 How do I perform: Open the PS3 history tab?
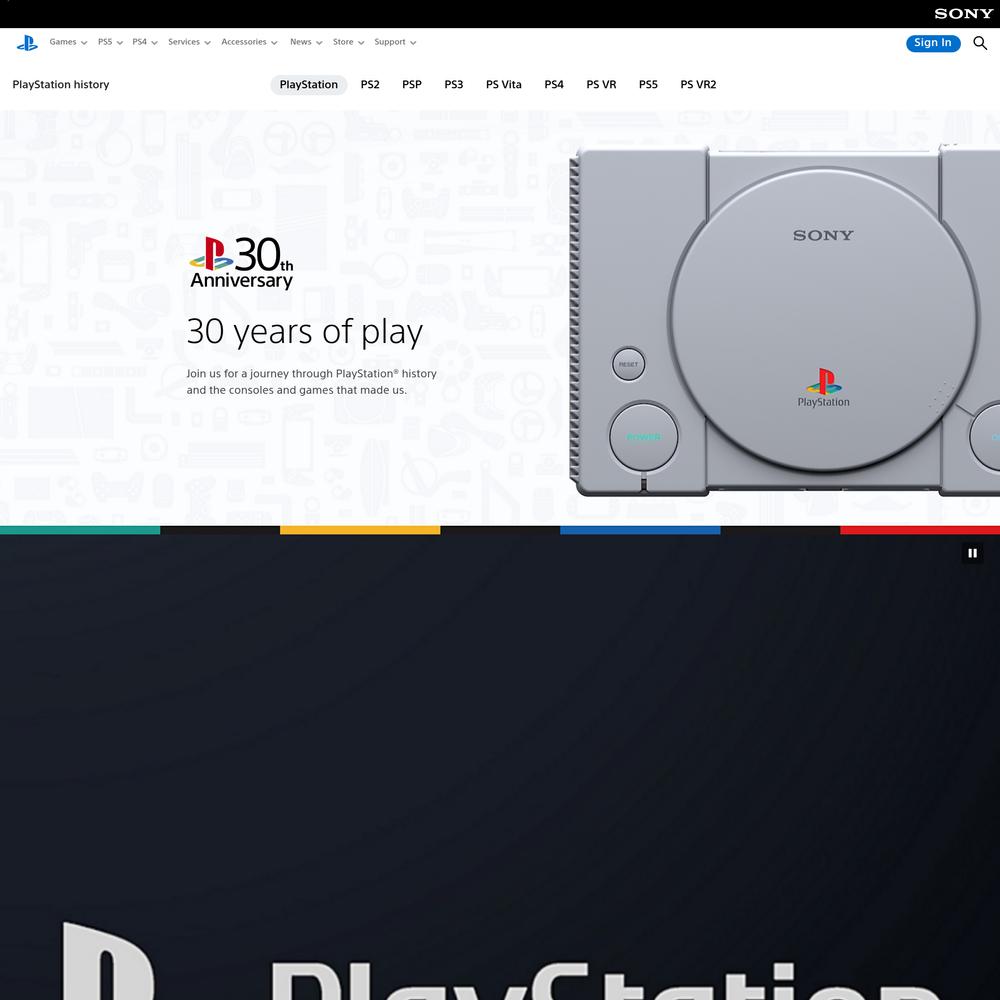point(453,85)
